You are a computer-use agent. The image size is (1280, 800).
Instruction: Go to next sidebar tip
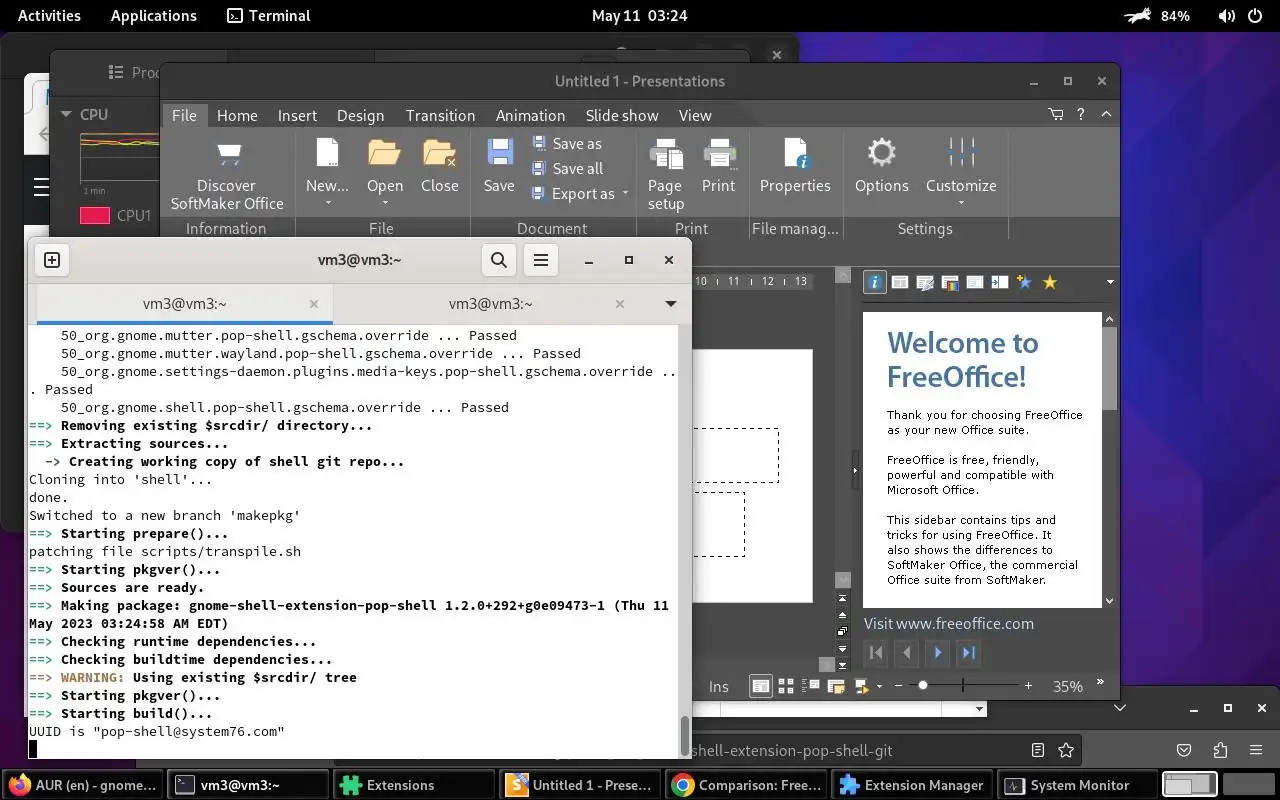(938, 653)
